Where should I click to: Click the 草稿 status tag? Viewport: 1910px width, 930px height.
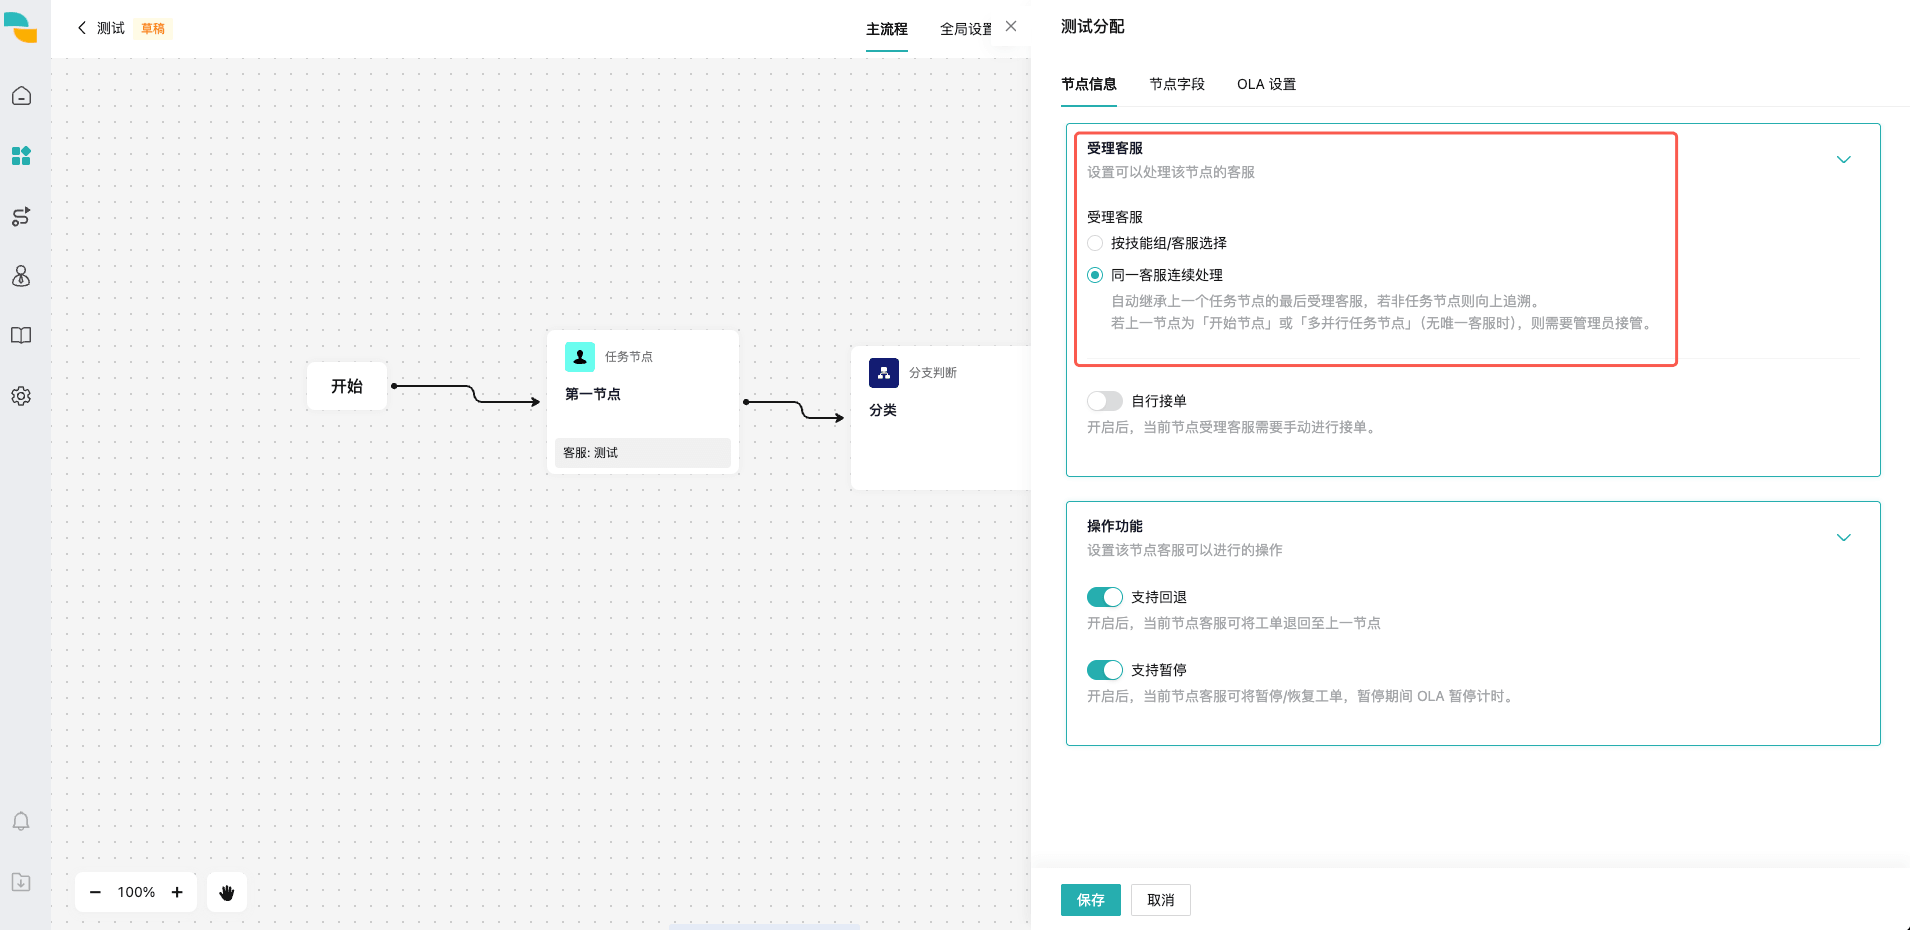tap(153, 28)
